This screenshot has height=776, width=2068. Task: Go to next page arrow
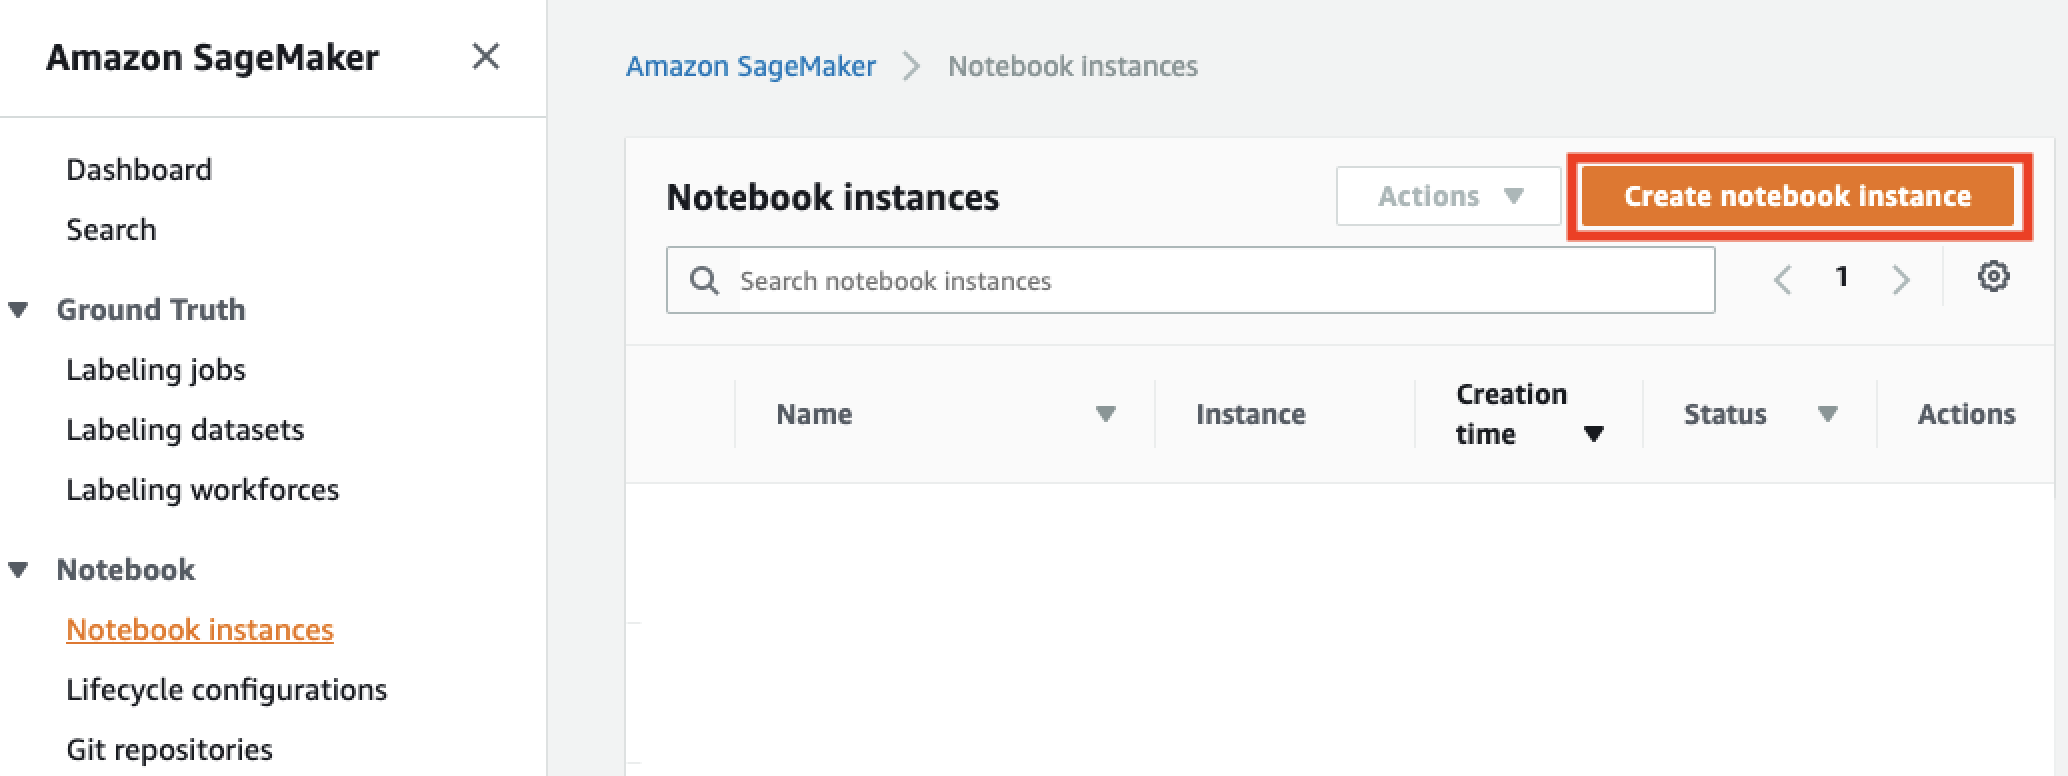(1901, 279)
